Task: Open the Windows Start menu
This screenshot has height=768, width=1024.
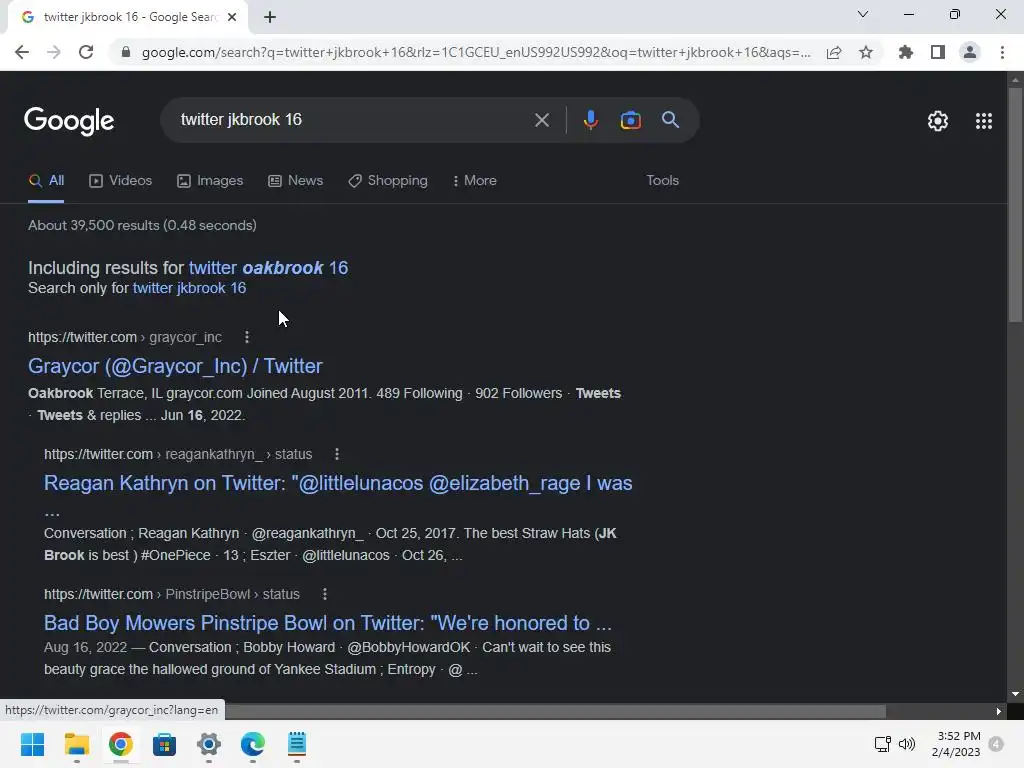Action: pyautogui.click(x=32, y=744)
